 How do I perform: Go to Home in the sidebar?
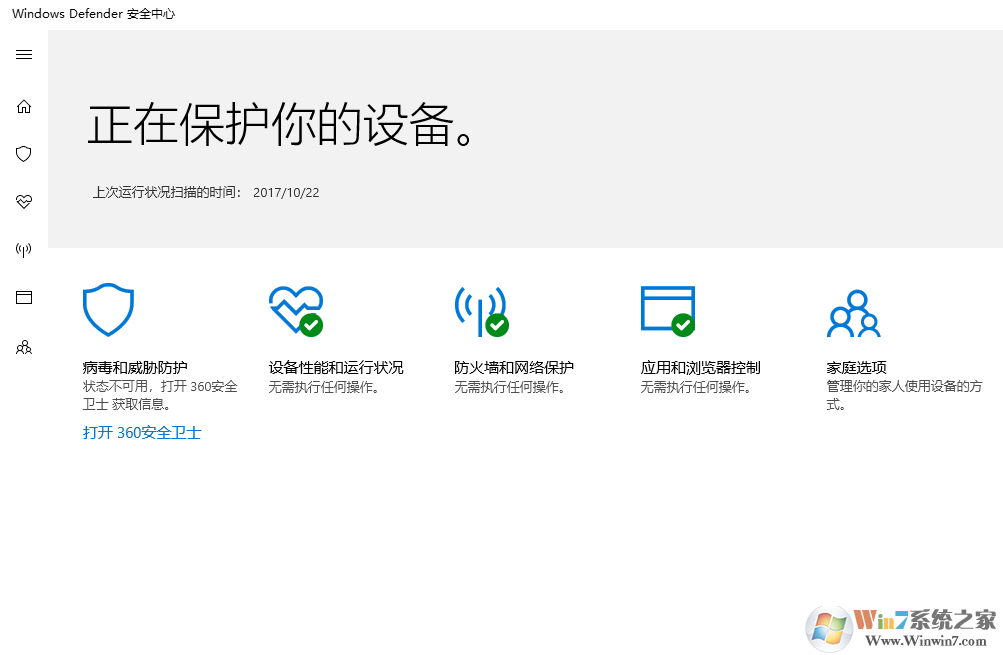pyautogui.click(x=24, y=106)
